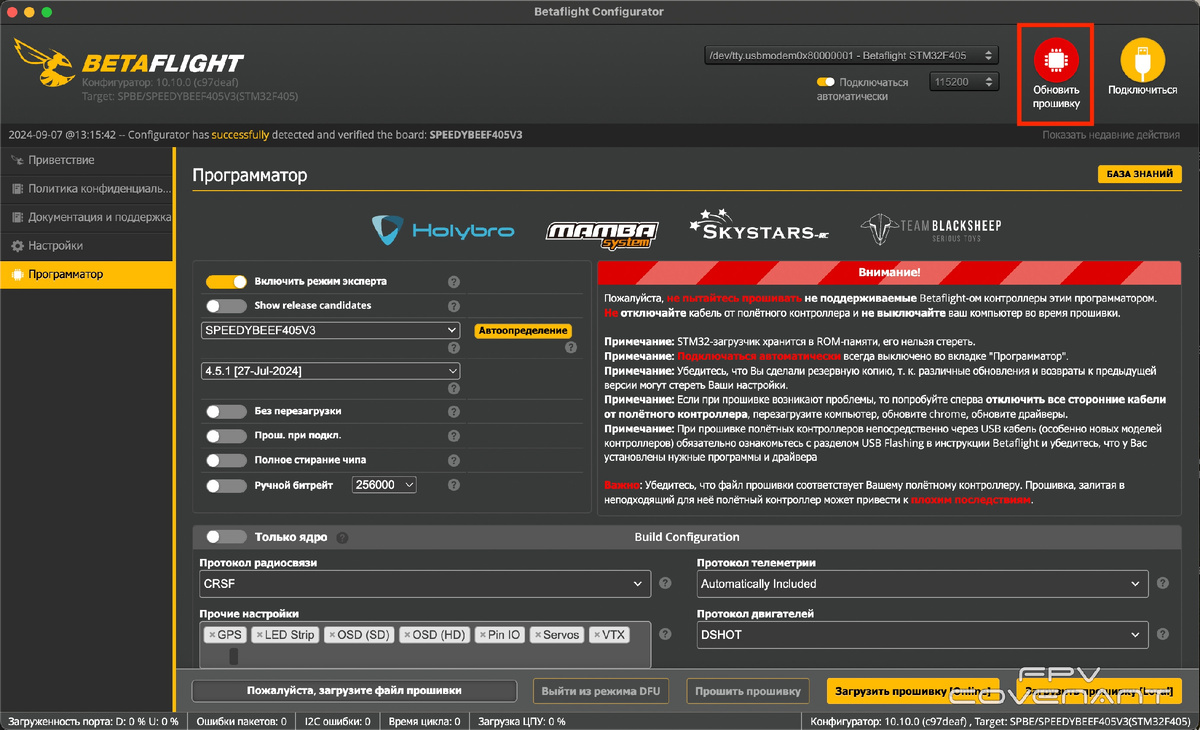The image size is (1200, 730).
Task: Click the Прошить прошивку button
Action: click(x=748, y=691)
